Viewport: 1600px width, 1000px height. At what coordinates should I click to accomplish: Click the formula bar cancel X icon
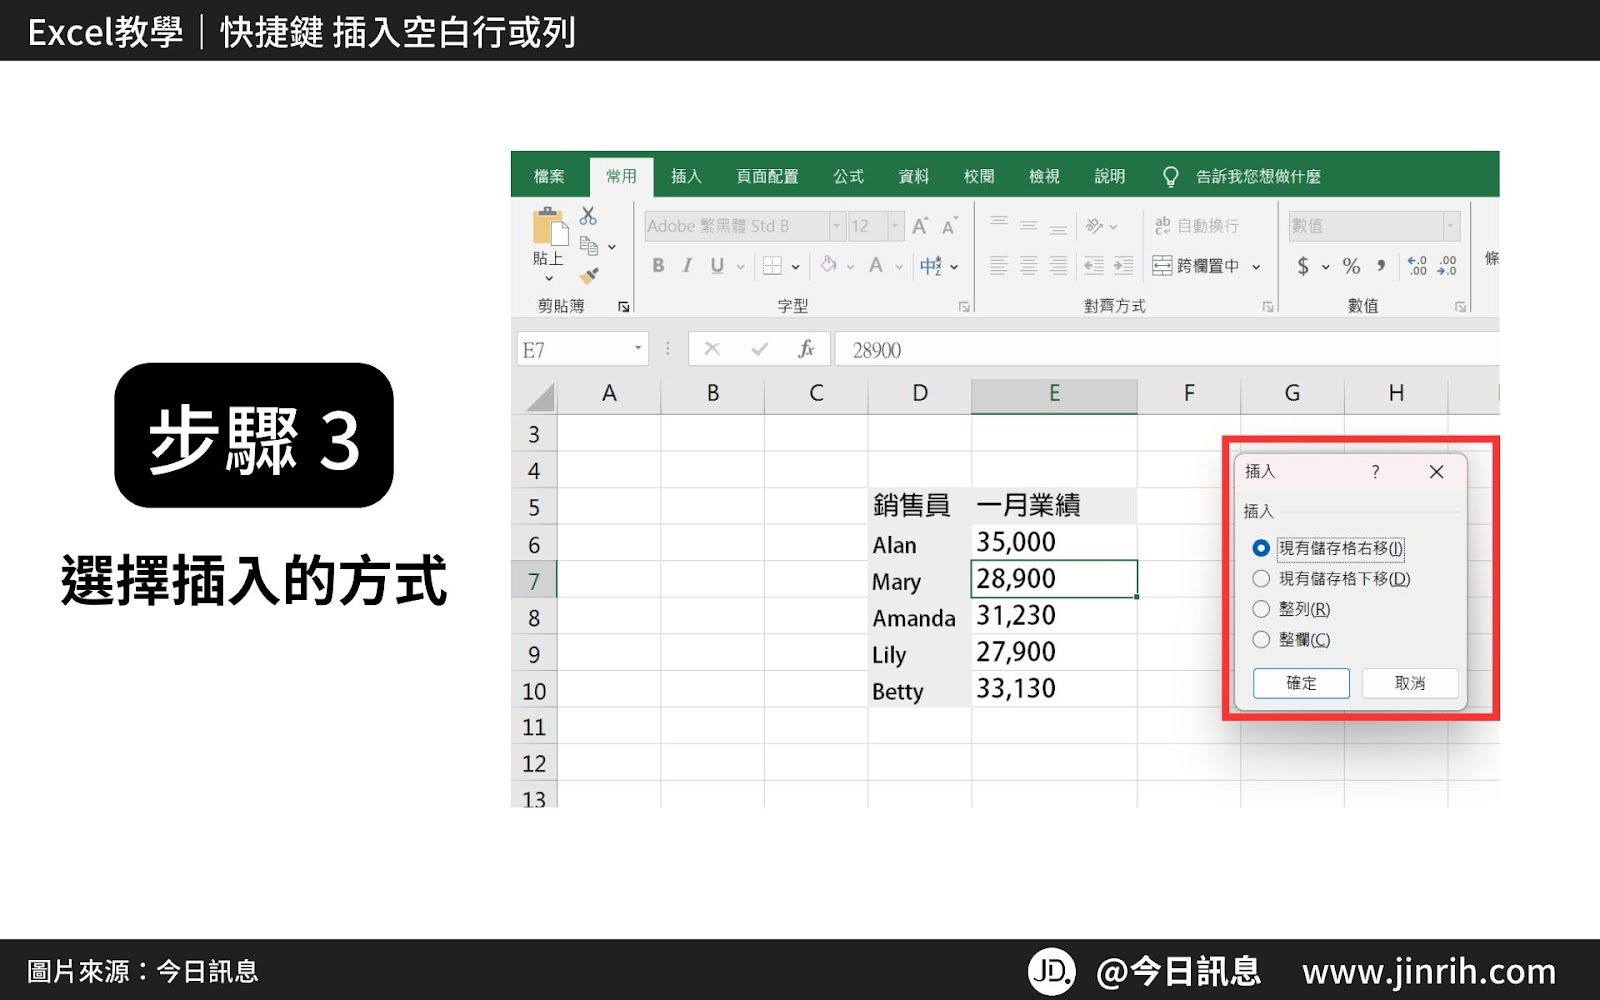[x=712, y=349]
